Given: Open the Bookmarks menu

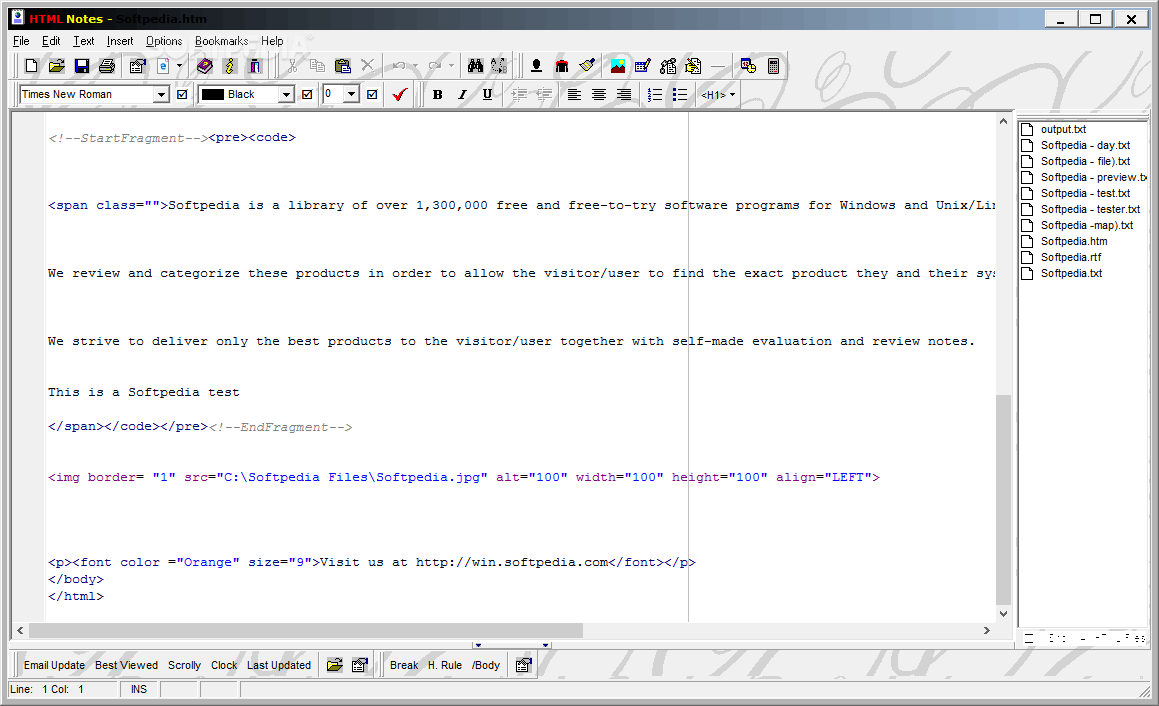Looking at the screenshot, I should click(222, 41).
